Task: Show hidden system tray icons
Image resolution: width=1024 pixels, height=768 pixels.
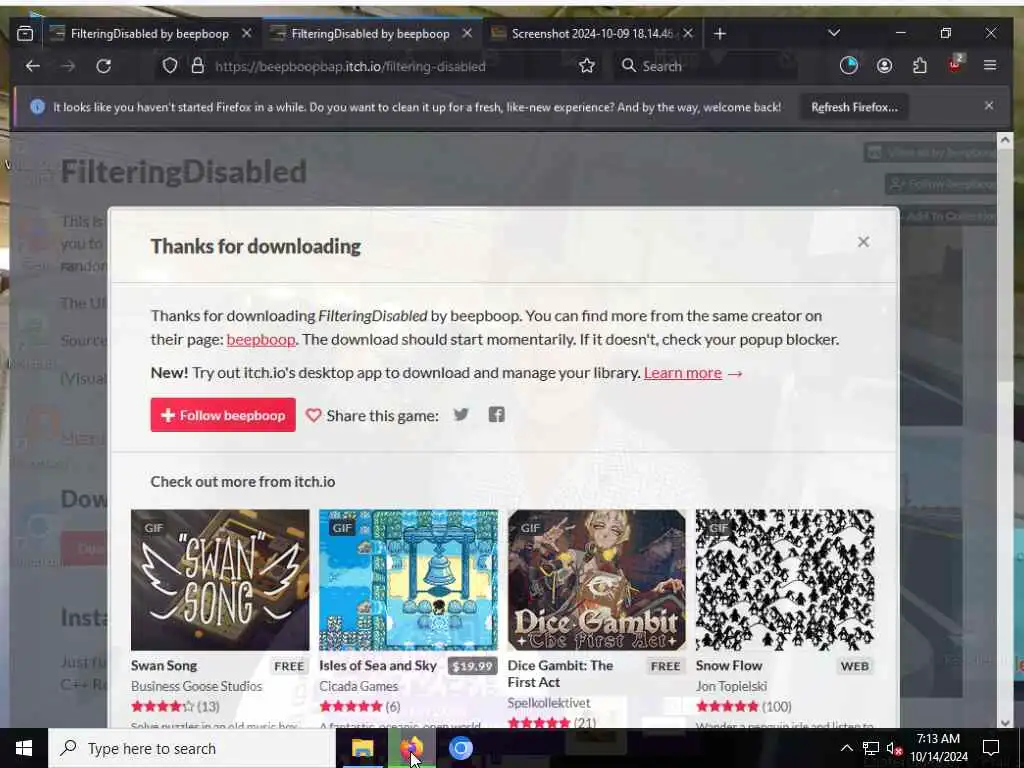Action: click(x=846, y=748)
